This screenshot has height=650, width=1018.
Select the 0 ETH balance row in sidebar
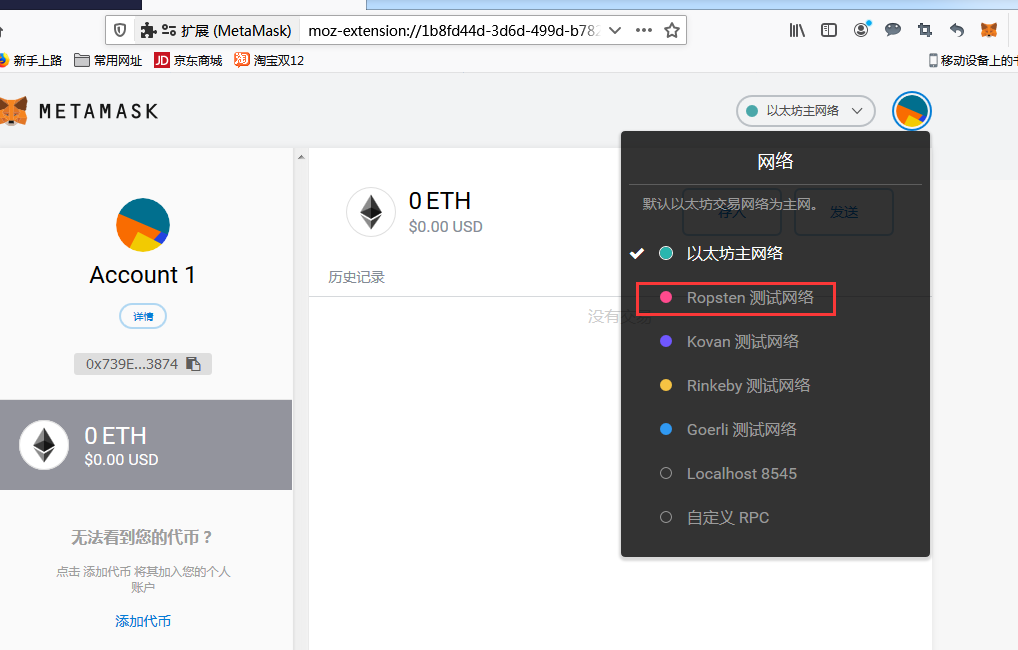point(146,445)
